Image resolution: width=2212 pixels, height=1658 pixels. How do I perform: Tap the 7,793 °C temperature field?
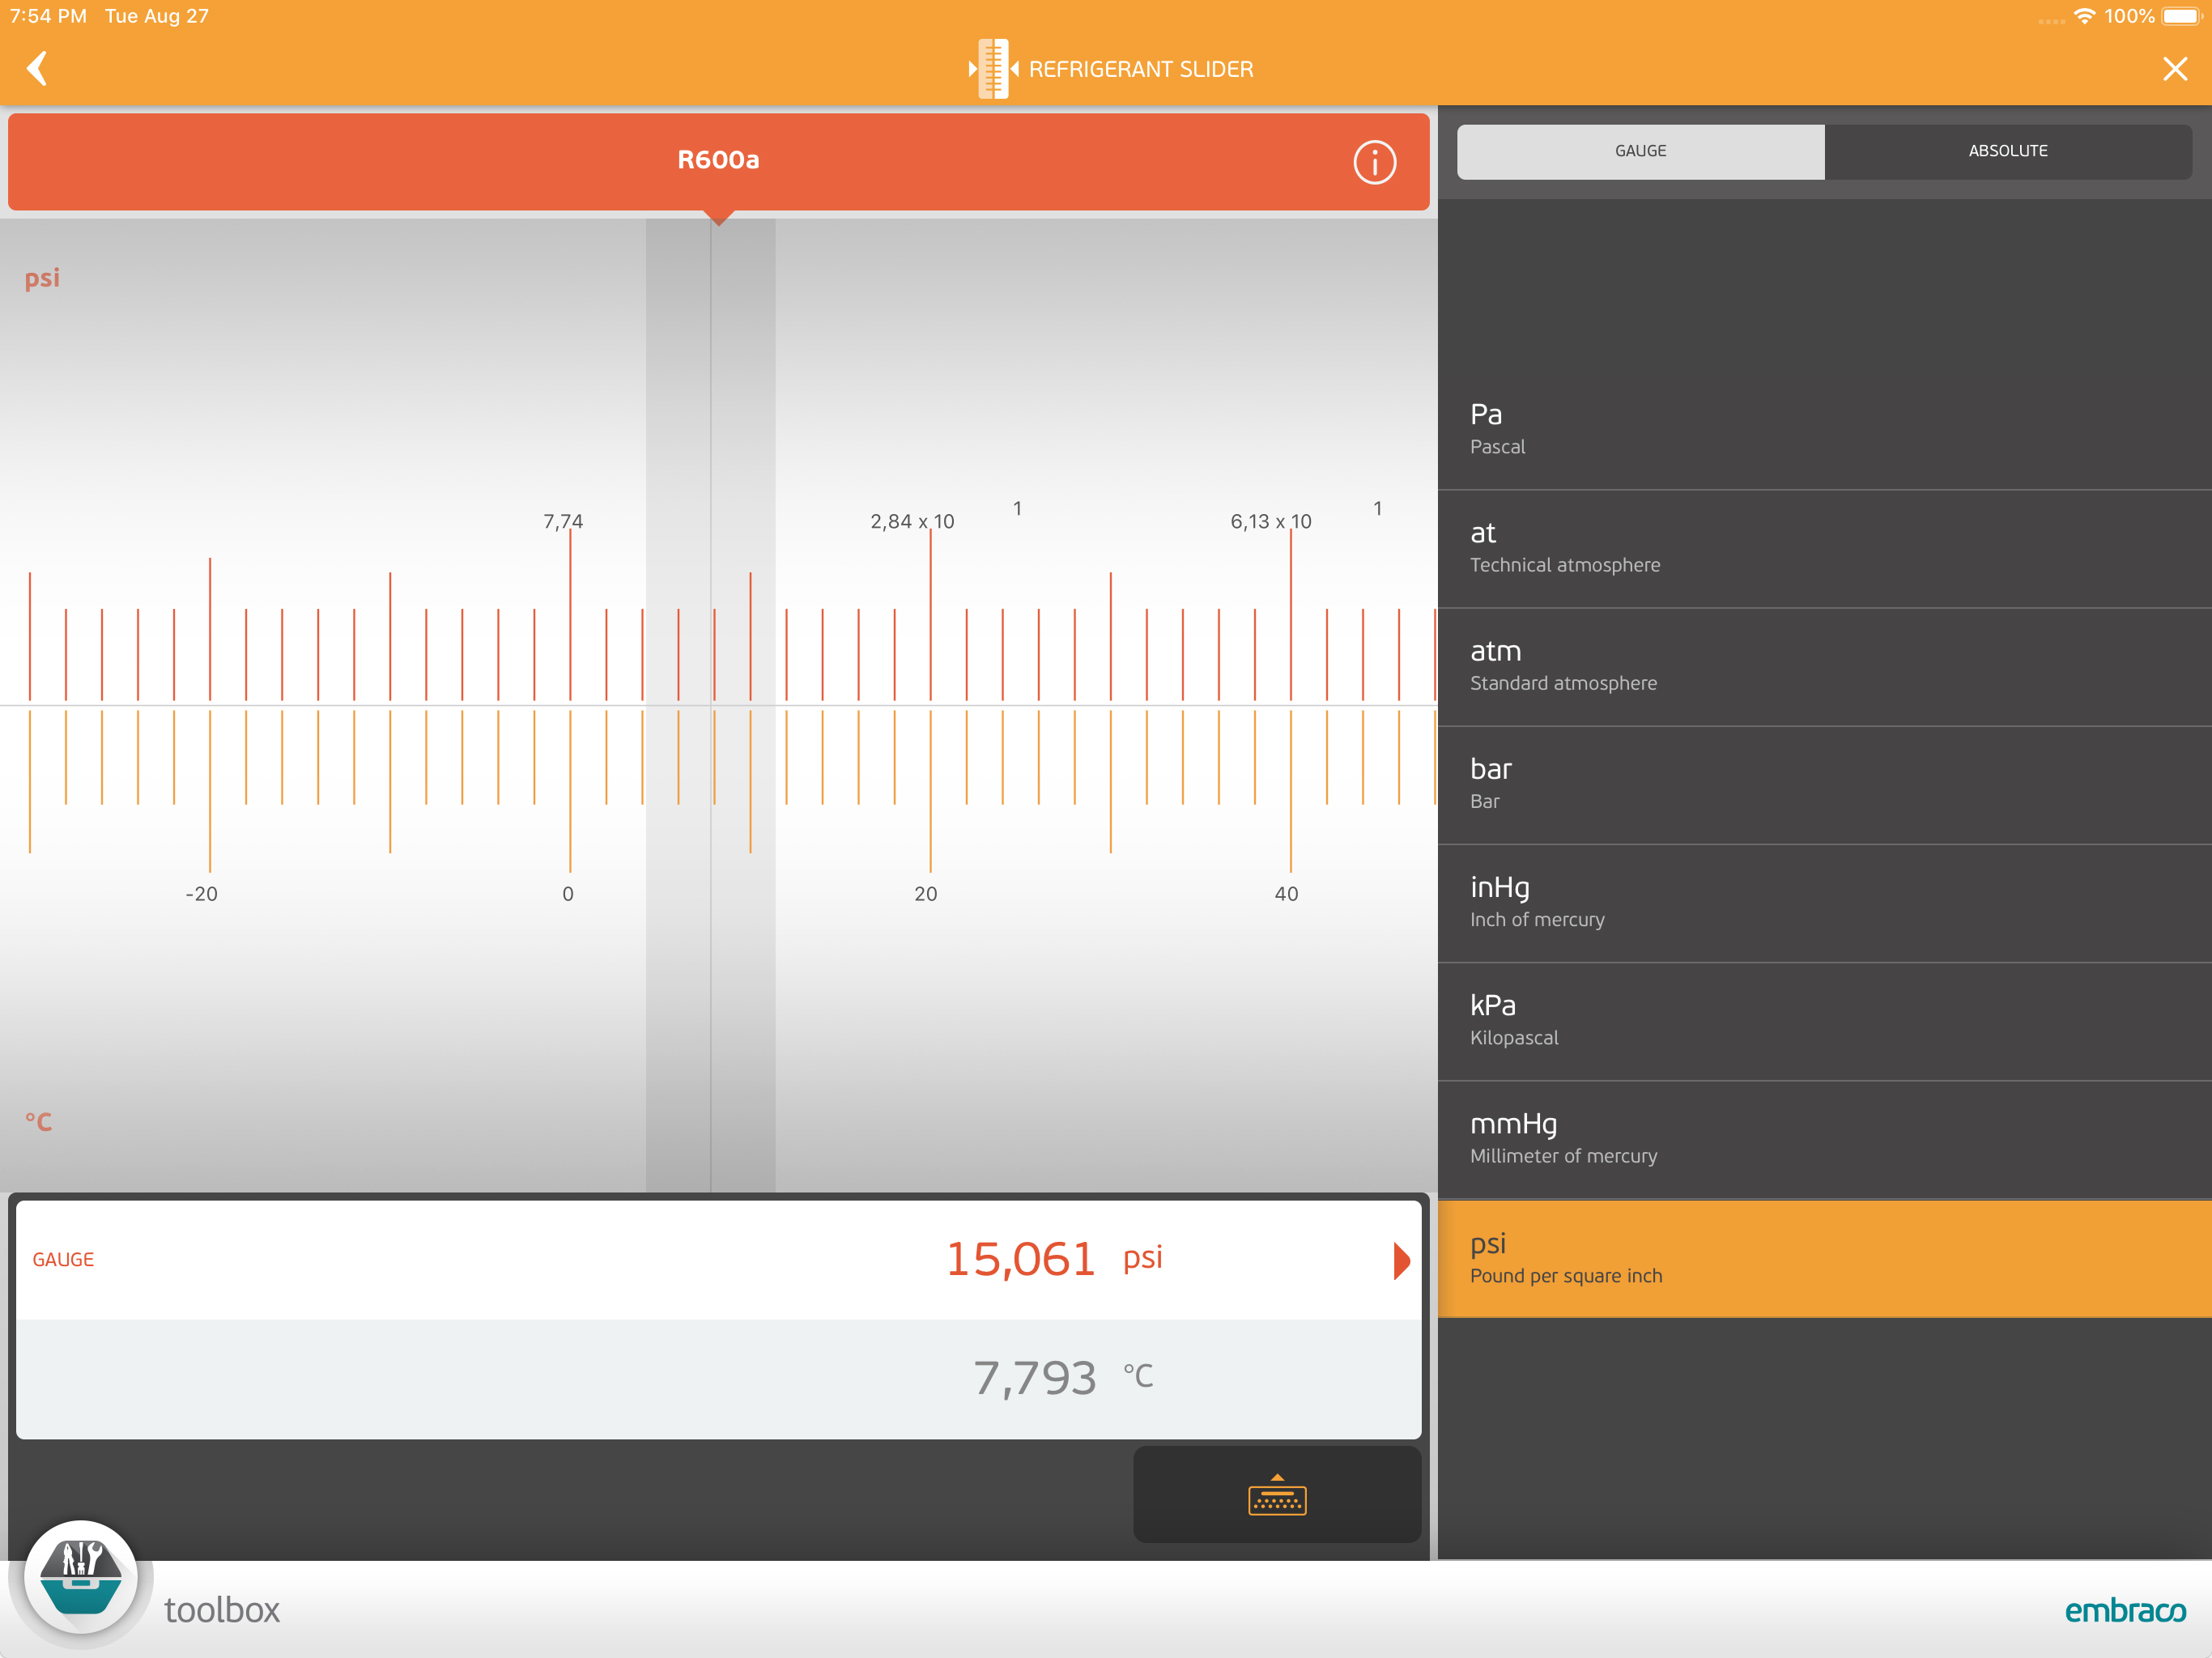click(1035, 1378)
